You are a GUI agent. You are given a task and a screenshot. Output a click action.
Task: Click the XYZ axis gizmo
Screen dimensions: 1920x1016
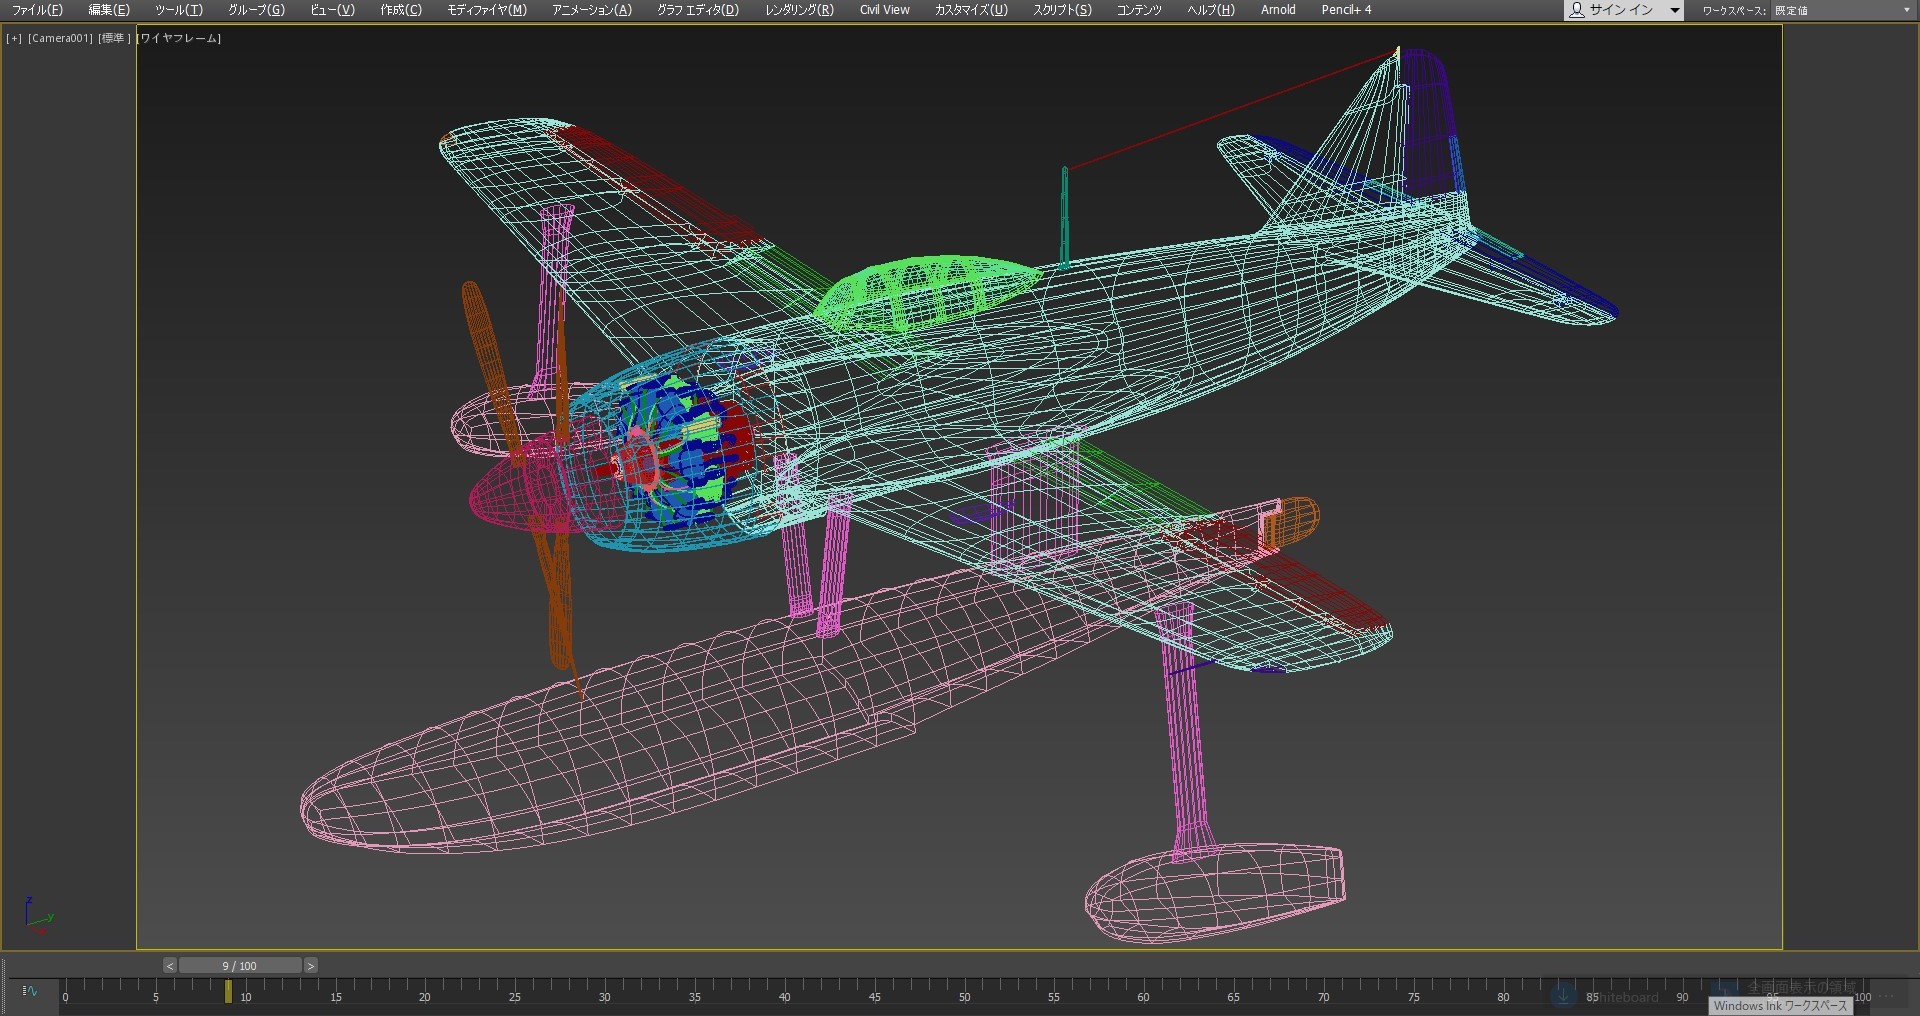[38, 916]
